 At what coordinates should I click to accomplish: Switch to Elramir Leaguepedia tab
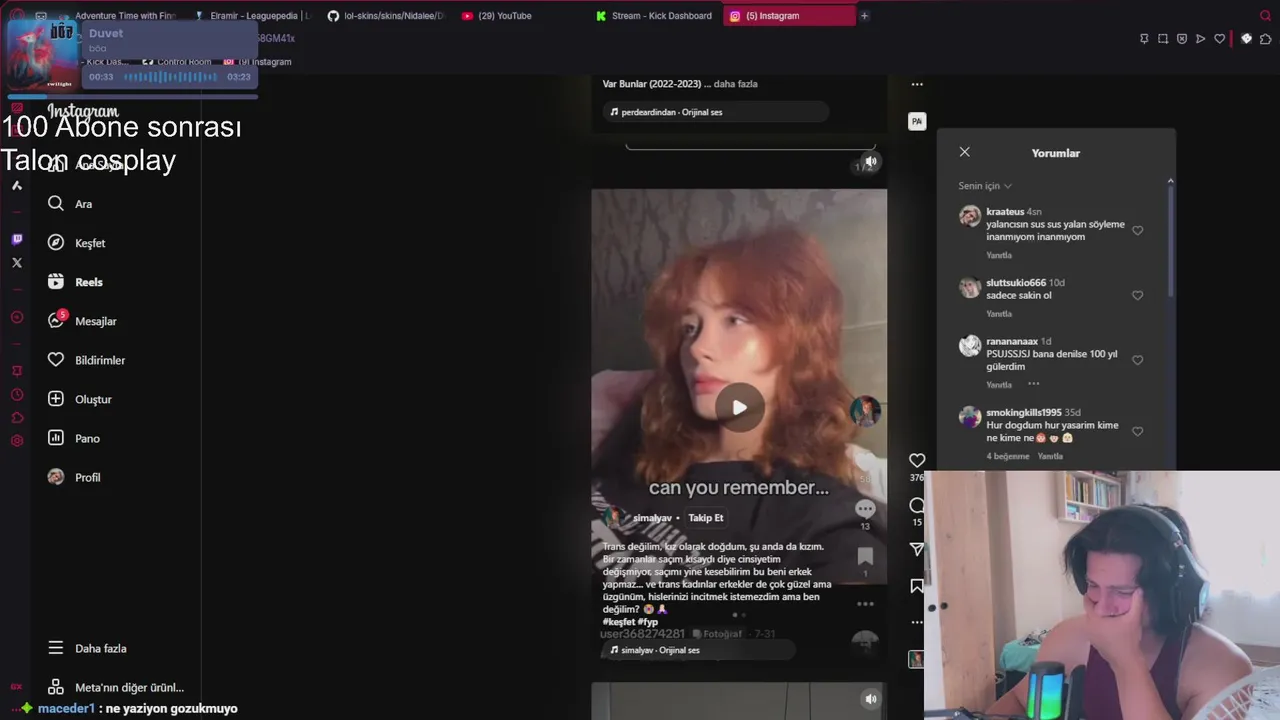click(252, 16)
